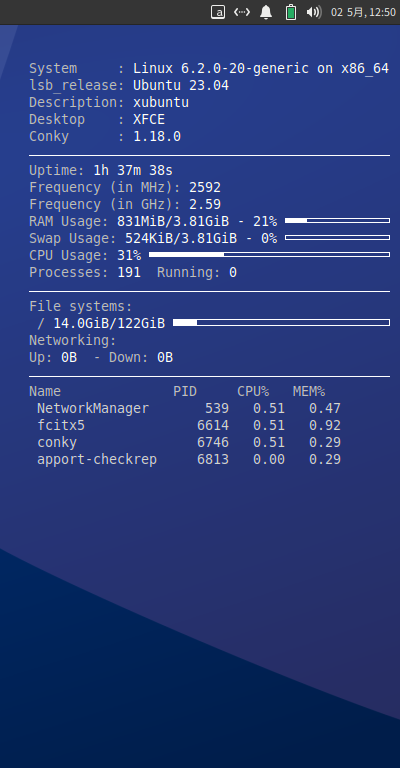This screenshot has width=400, height=768.
Task: Click the 'Frequency (in MHz):' label
Action: pyautogui.click(x=105, y=188)
